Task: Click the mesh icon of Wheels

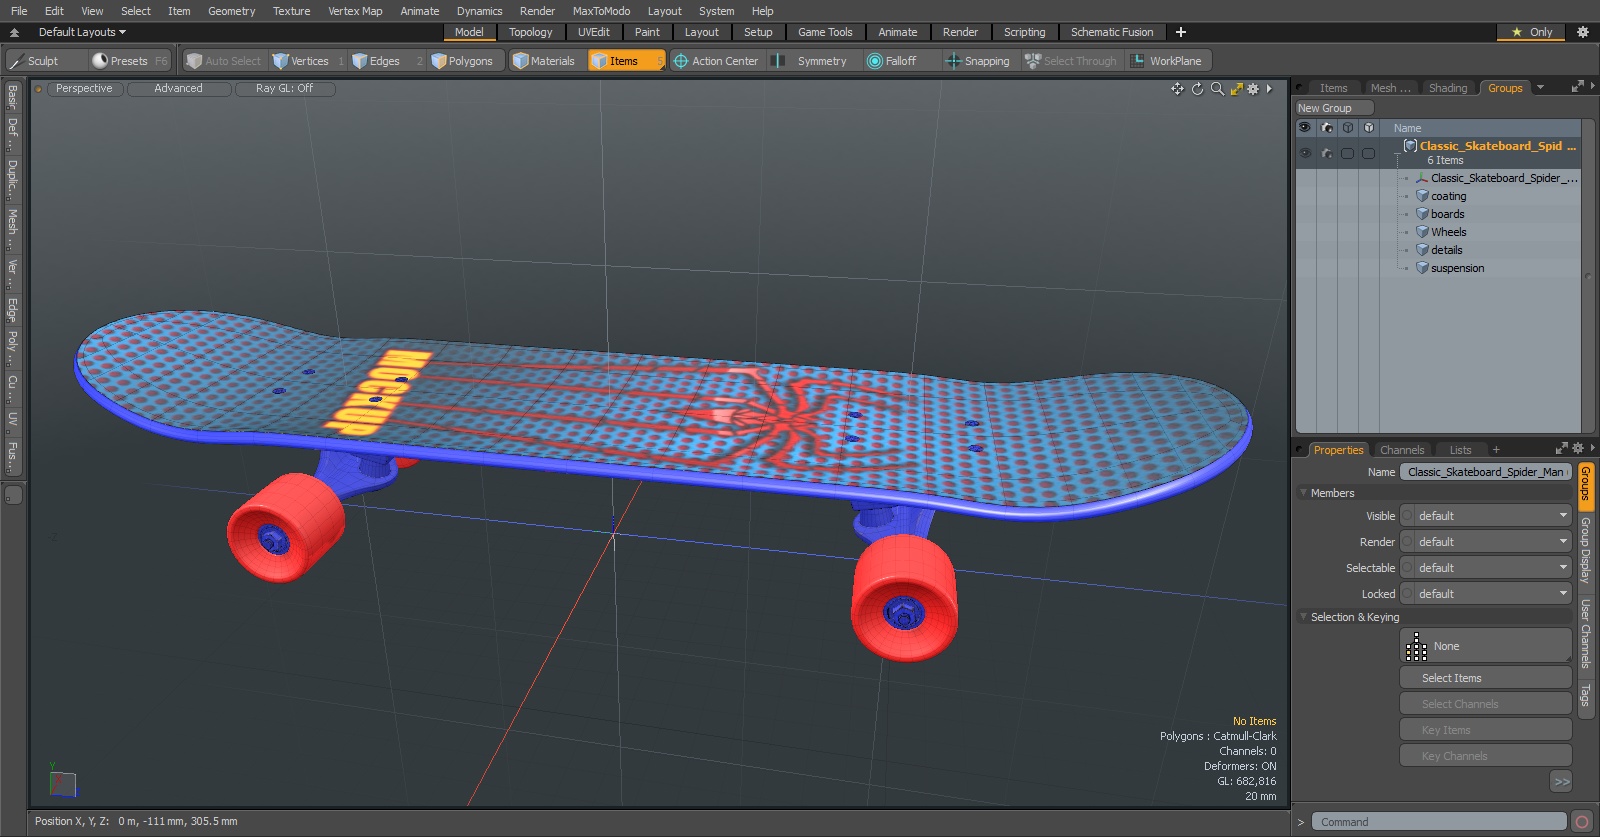Action: coord(1422,232)
